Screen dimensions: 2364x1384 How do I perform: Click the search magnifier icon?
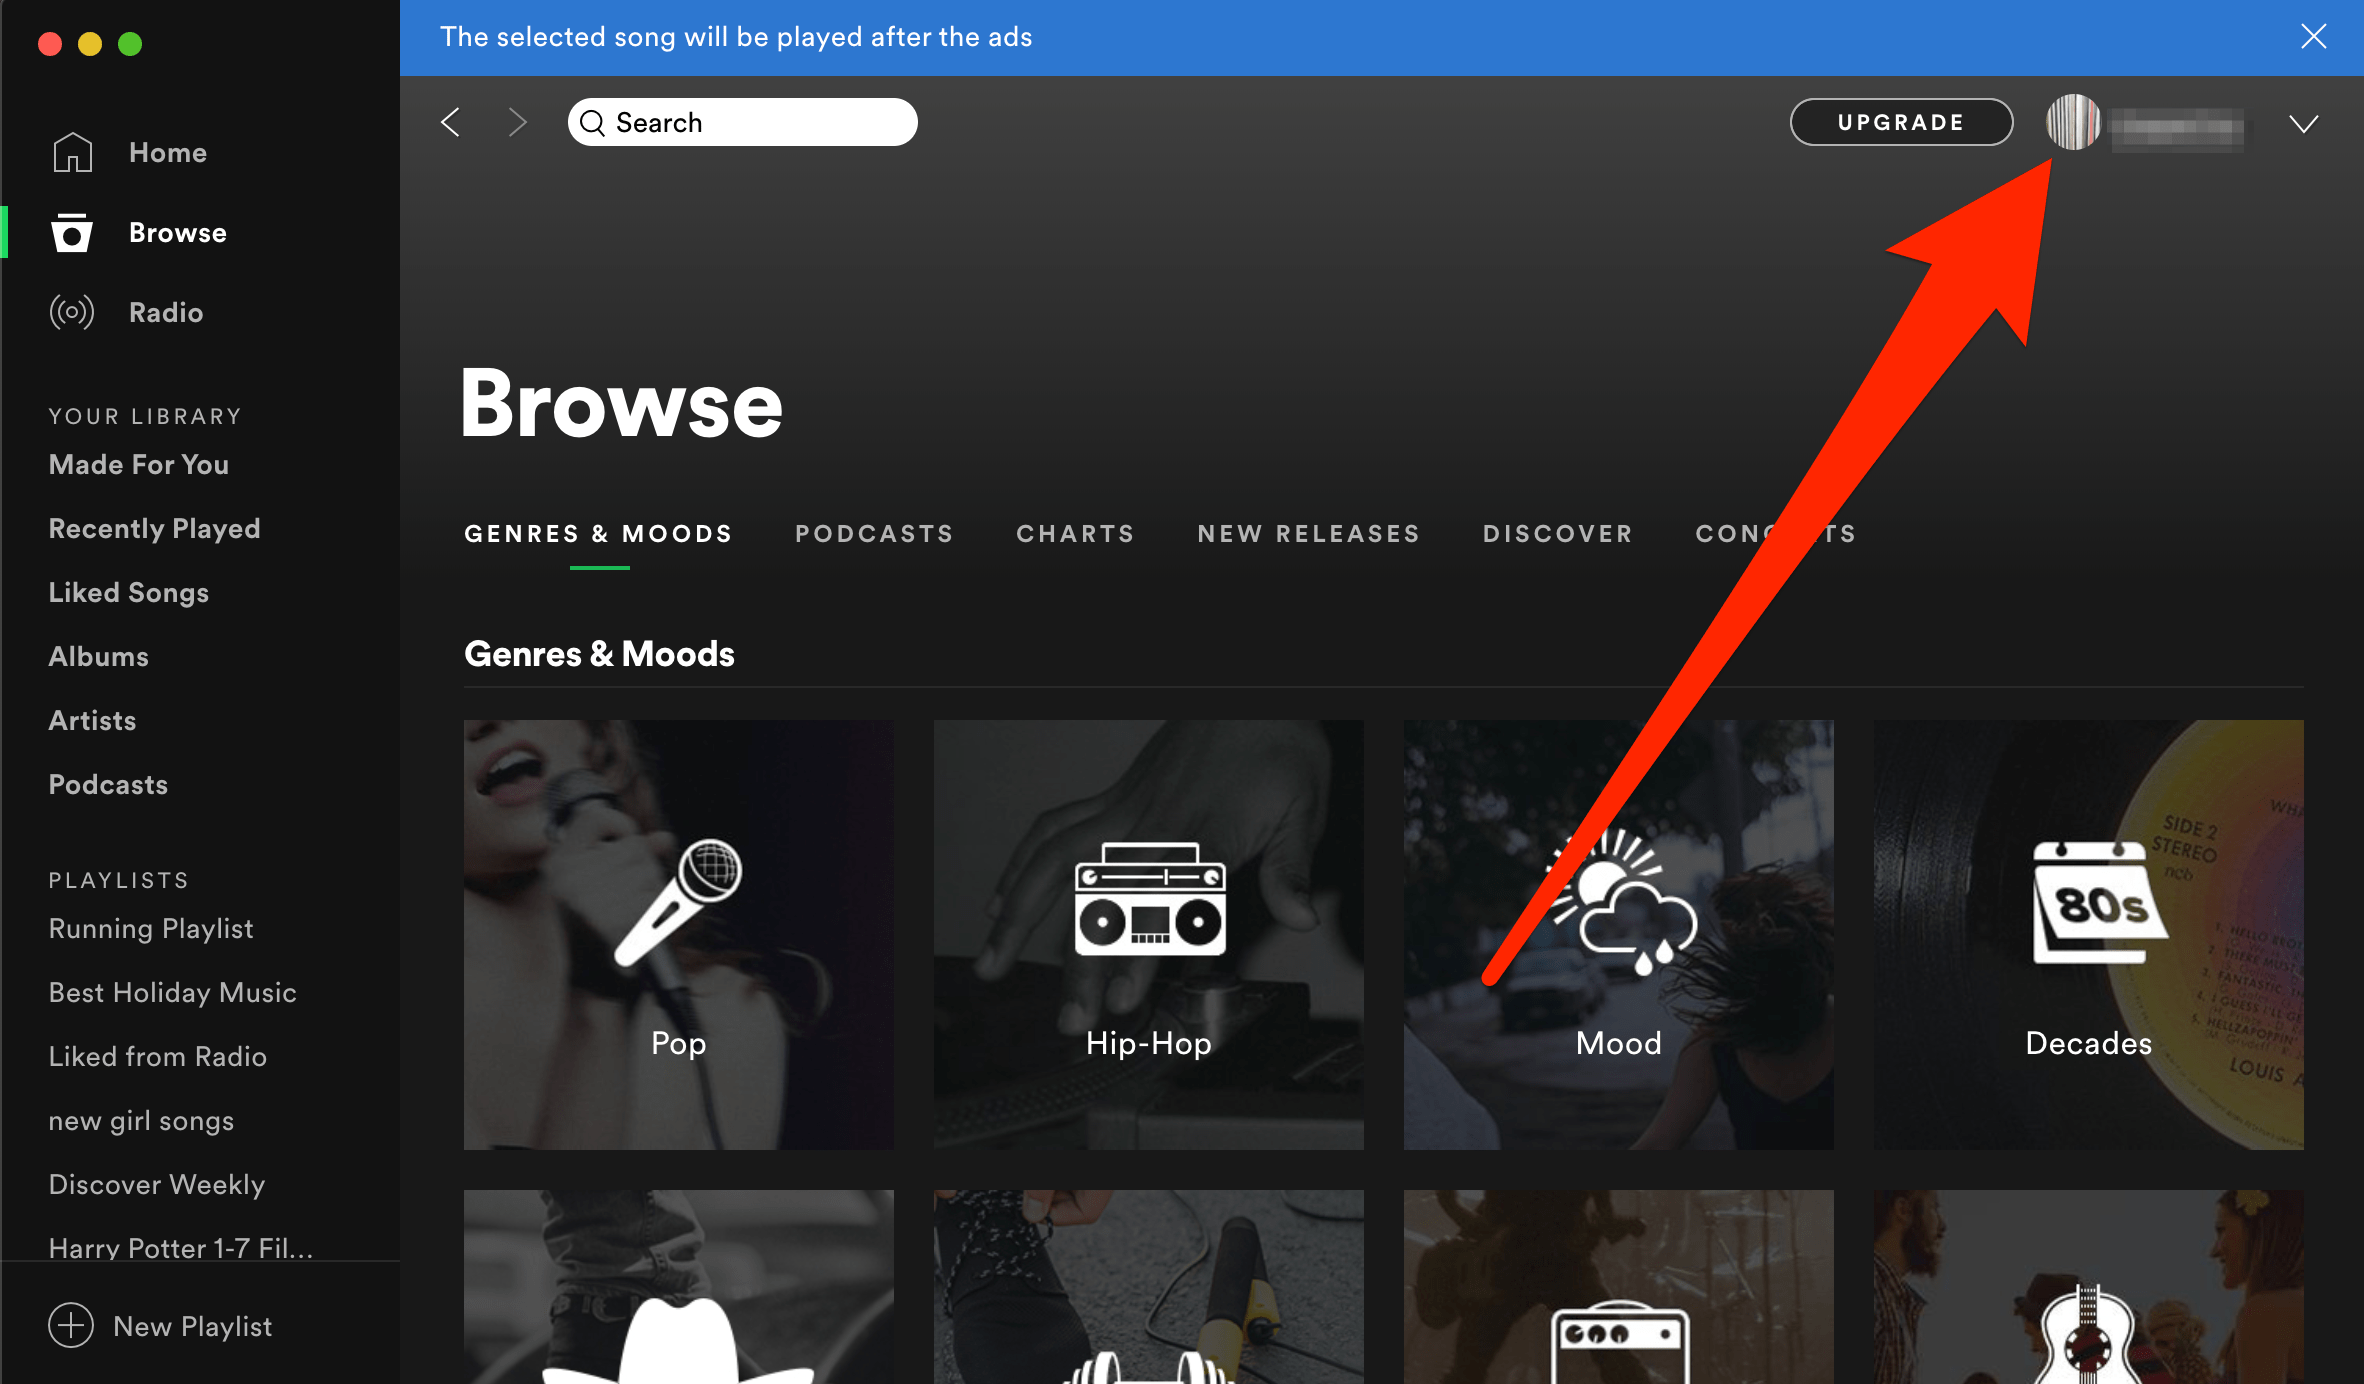click(x=592, y=122)
